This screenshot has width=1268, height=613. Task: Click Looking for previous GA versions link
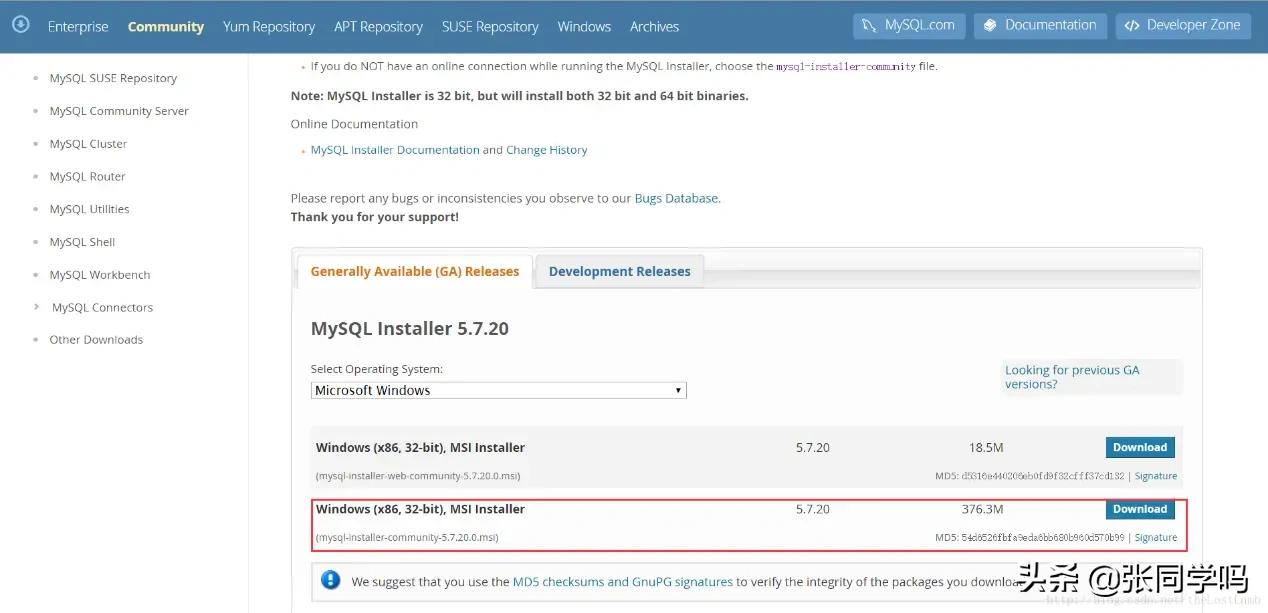point(1072,377)
